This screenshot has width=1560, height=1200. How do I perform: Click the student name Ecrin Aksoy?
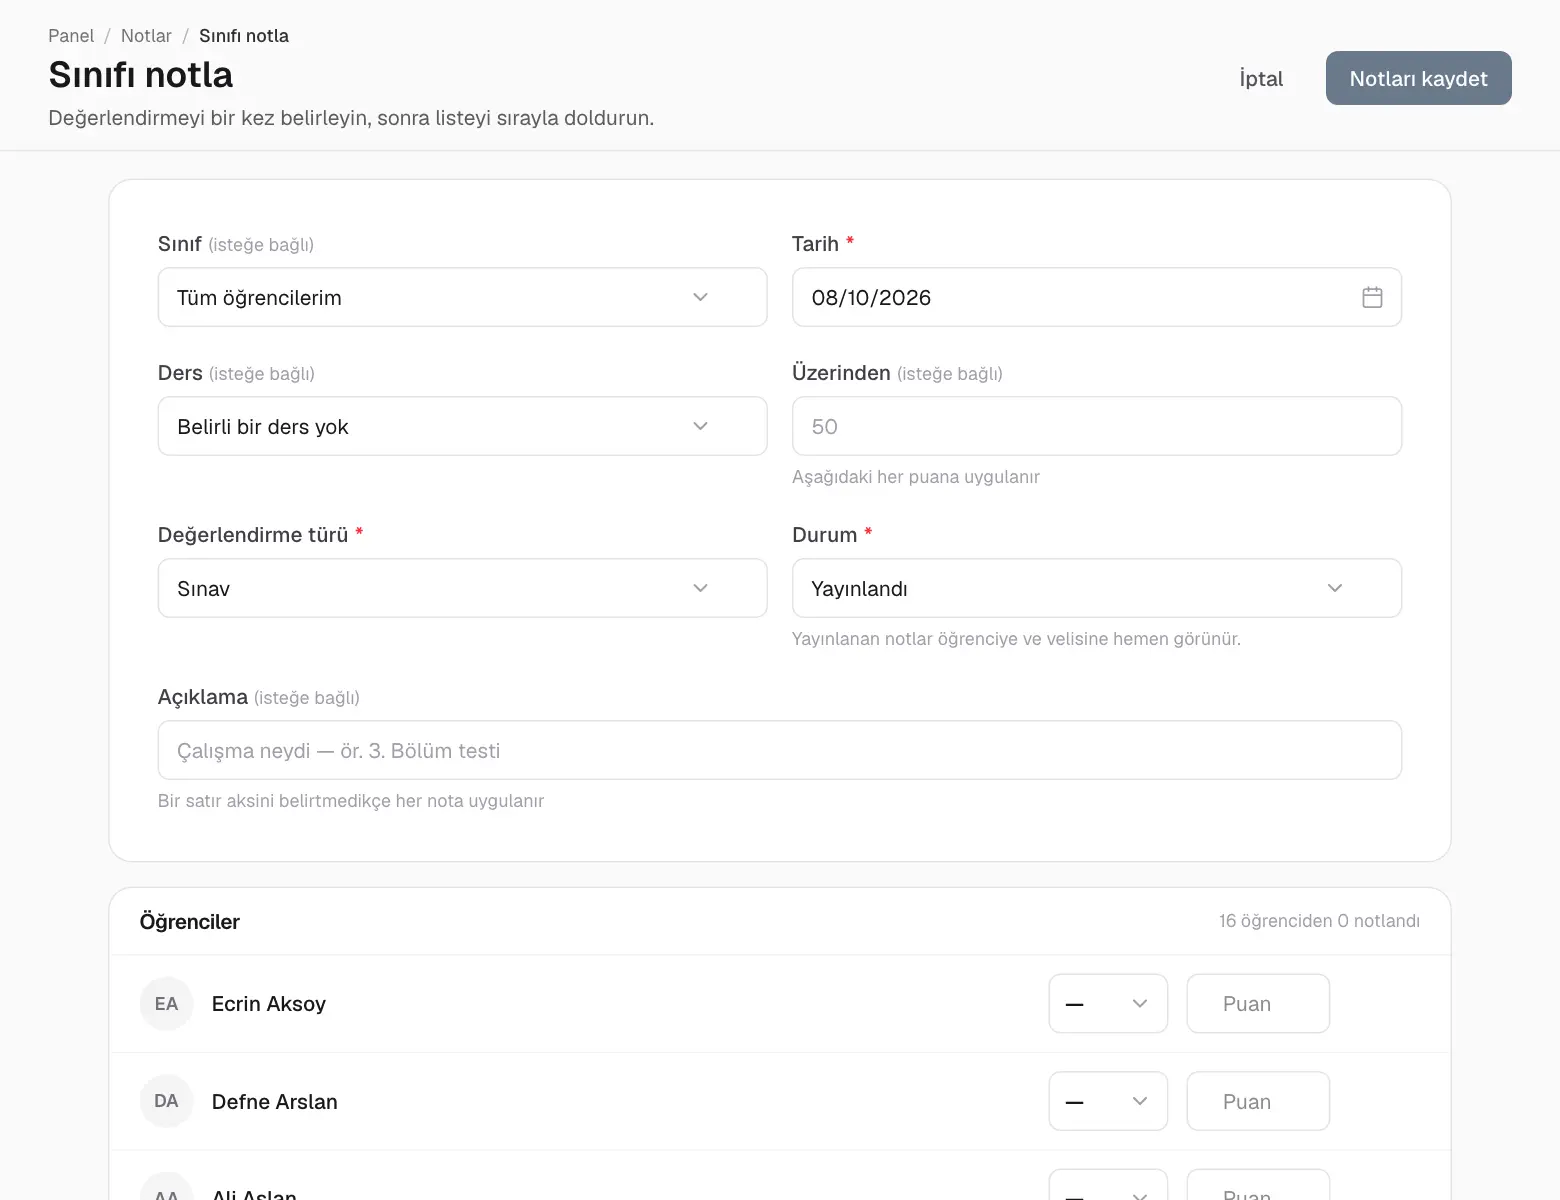tap(269, 1004)
